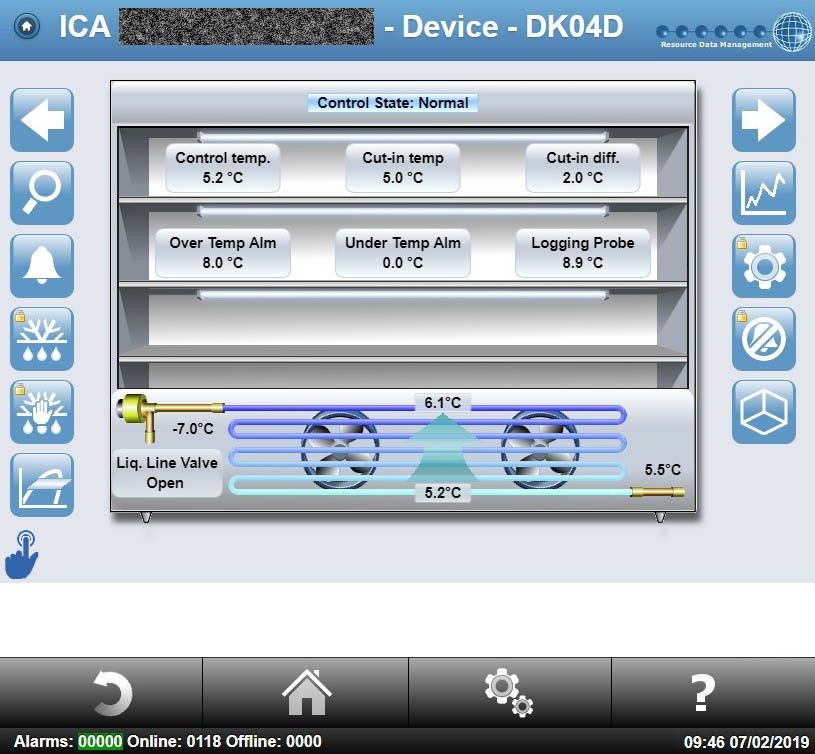Click the magnifying glass search icon
This screenshot has width=815, height=754.
[x=42, y=193]
